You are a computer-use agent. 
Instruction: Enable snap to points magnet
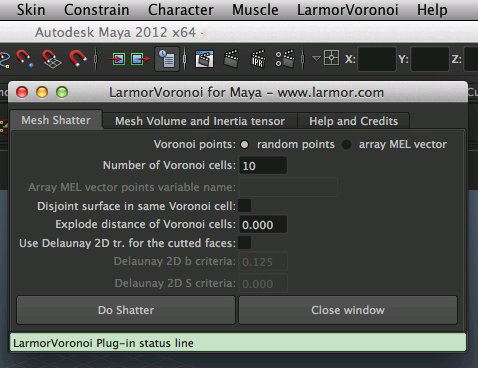(x=25, y=59)
